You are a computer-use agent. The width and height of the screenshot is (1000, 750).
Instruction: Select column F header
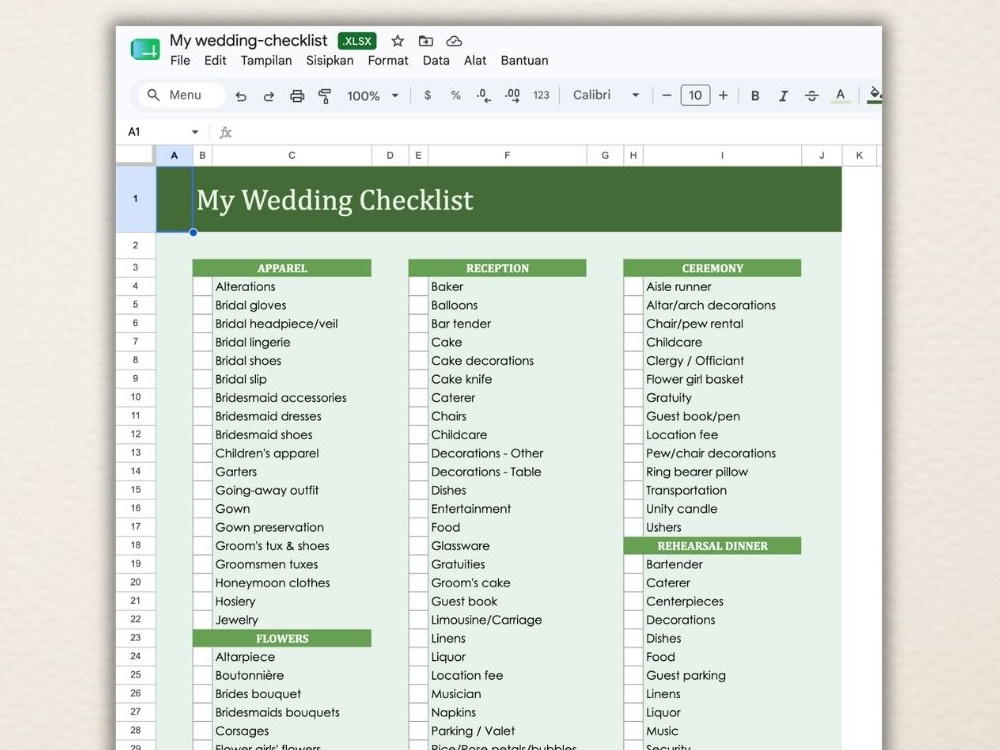[x=507, y=155]
